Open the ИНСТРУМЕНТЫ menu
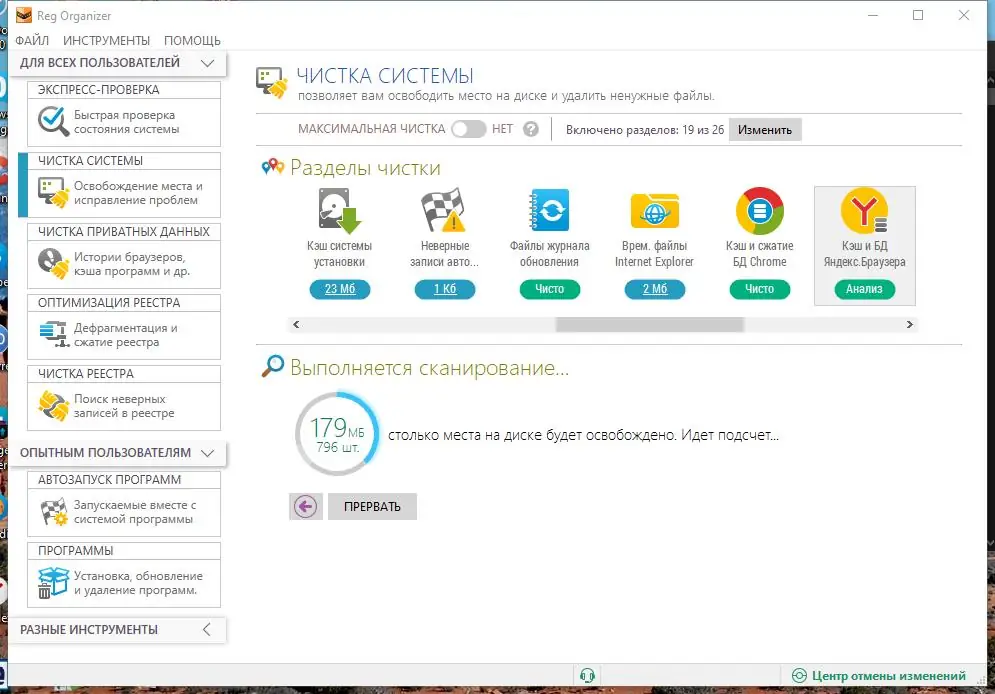Screen dimensions: 995x694 [107, 41]
